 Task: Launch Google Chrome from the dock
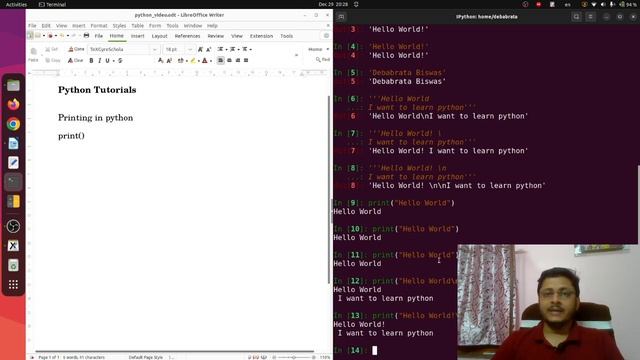(x=13, y=124)
